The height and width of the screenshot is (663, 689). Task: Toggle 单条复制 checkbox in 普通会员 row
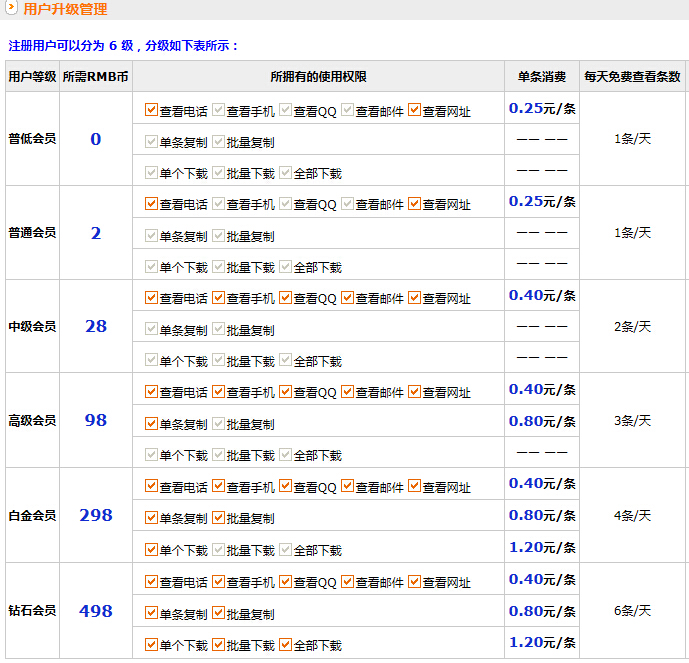(151, 236)
